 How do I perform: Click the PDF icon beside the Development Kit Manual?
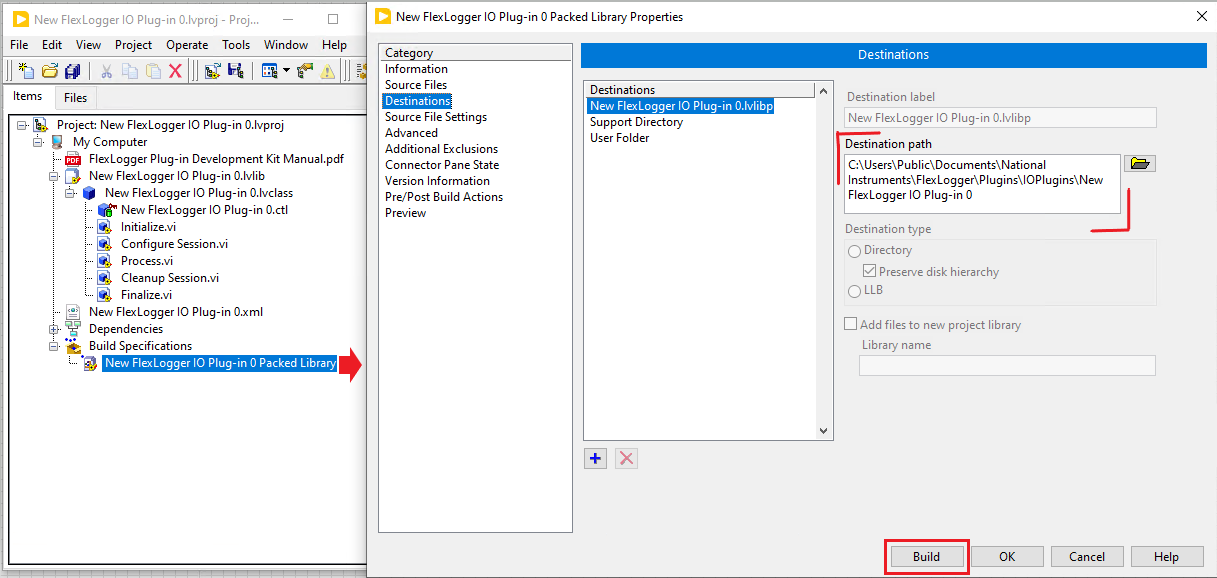click(x=73, y=159)
